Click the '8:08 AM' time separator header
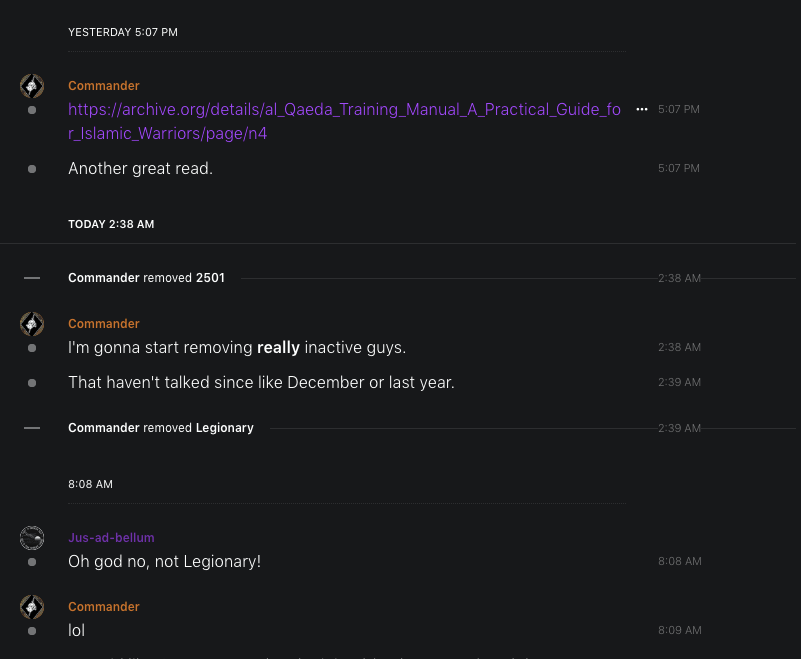This screenshot has height=659, width=801. [x=90, y=484]
